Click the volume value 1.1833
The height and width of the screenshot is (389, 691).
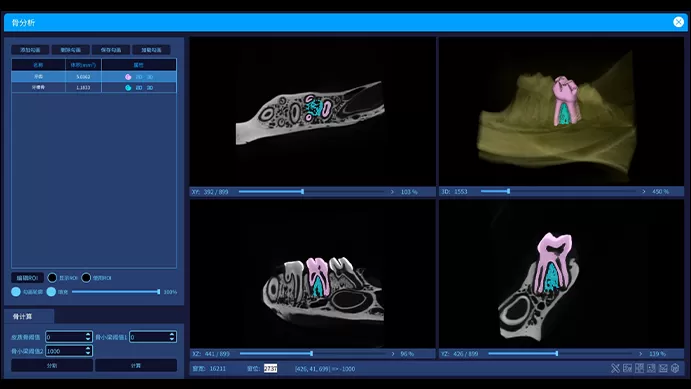[x=83, y=88]
